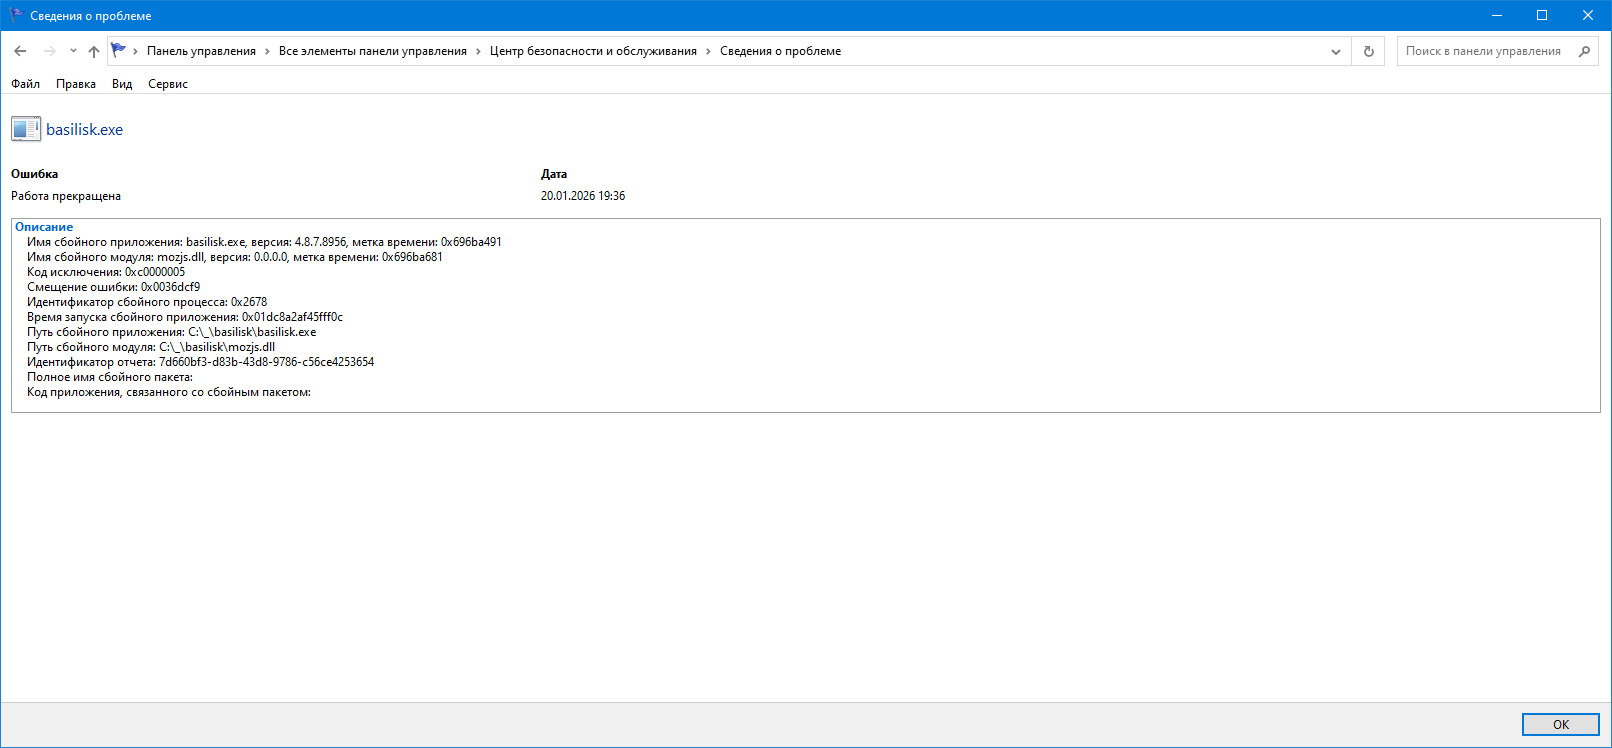Click the magnifier icon in the search box

coord(1584,51)
